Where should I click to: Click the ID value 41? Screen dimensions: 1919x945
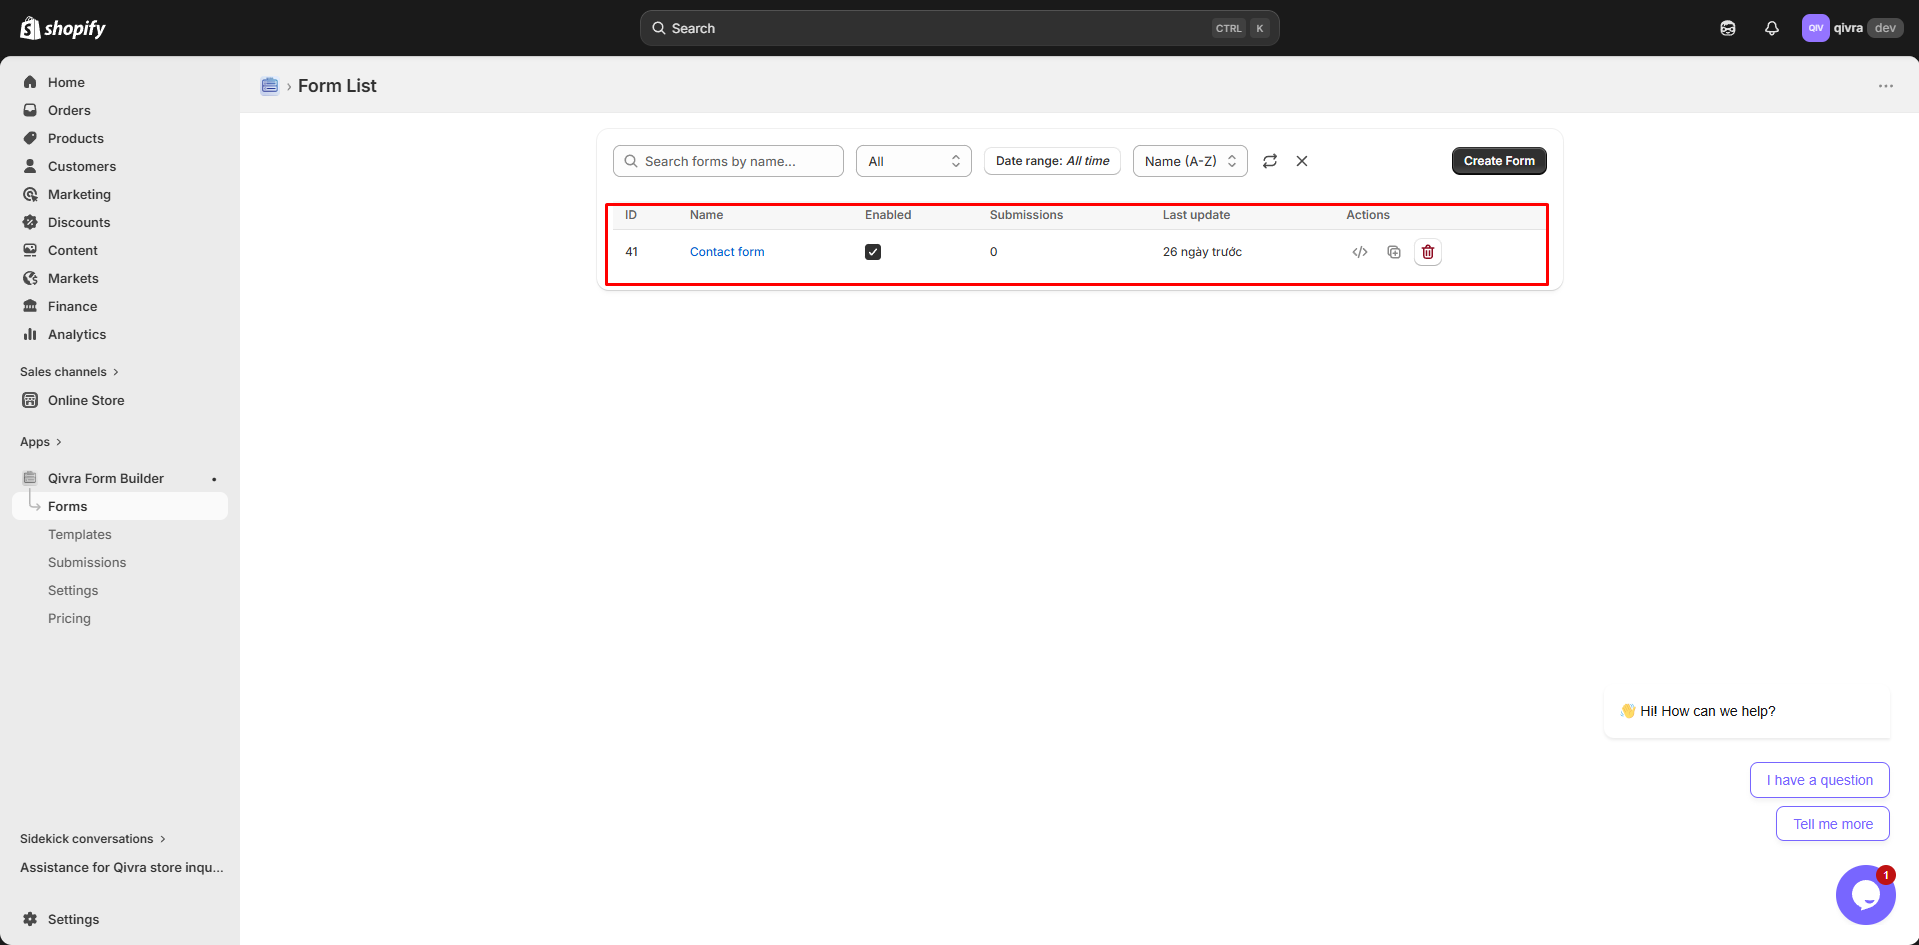(632, 252)
